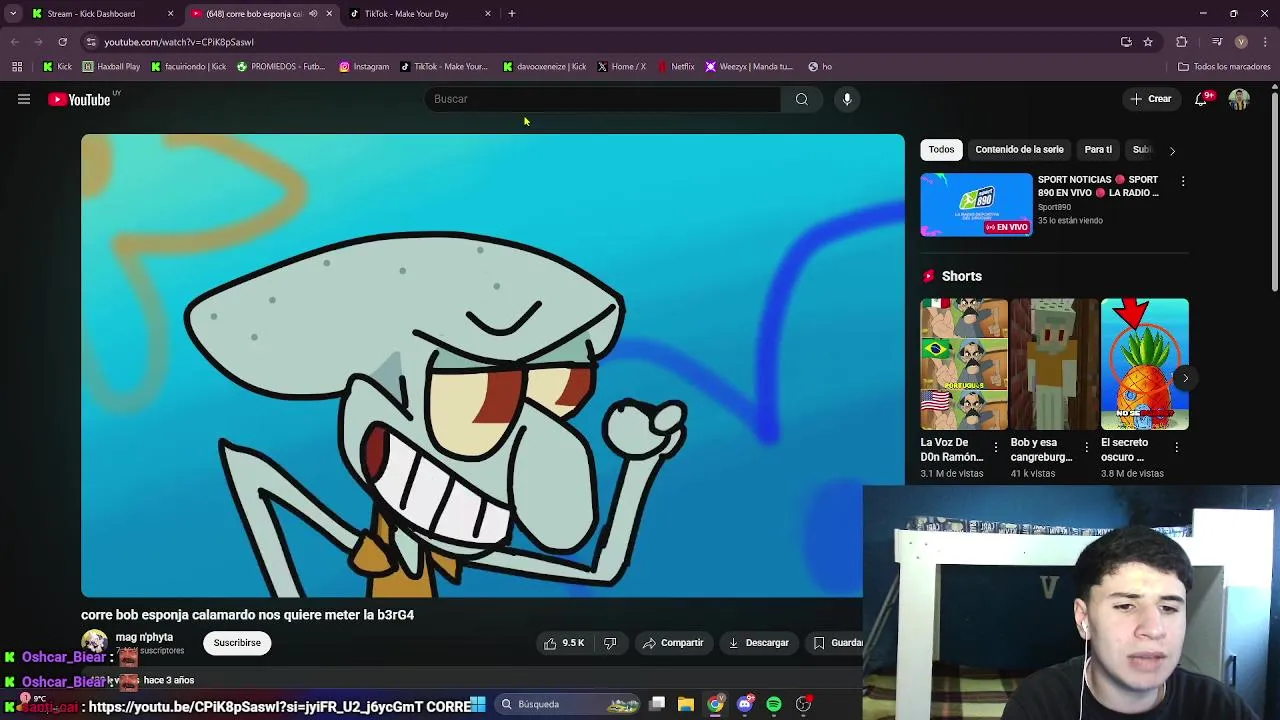
Task: Open the browser extensions puzzle icon
Action: pos(1182,42)
